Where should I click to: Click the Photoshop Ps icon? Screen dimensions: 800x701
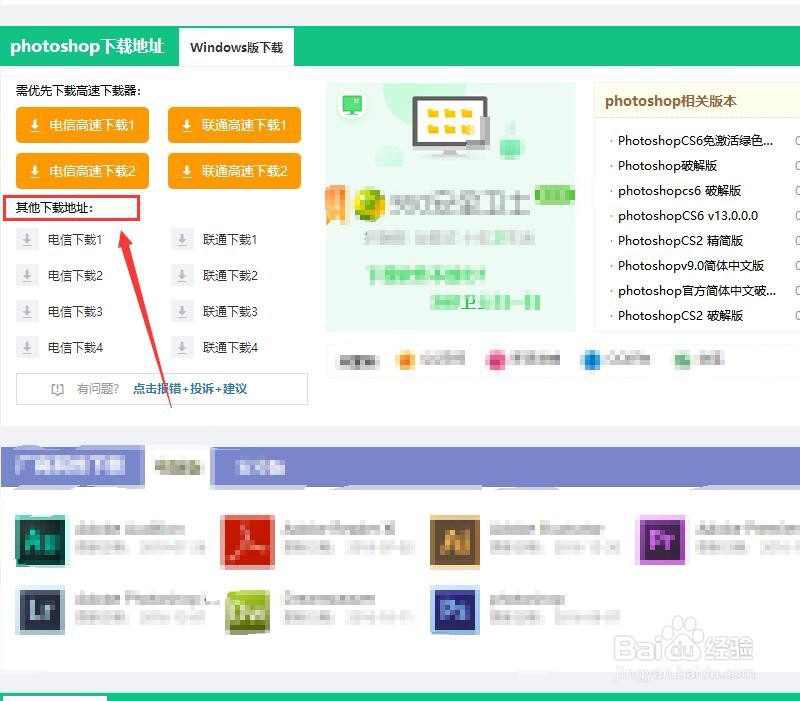point(455,610)
